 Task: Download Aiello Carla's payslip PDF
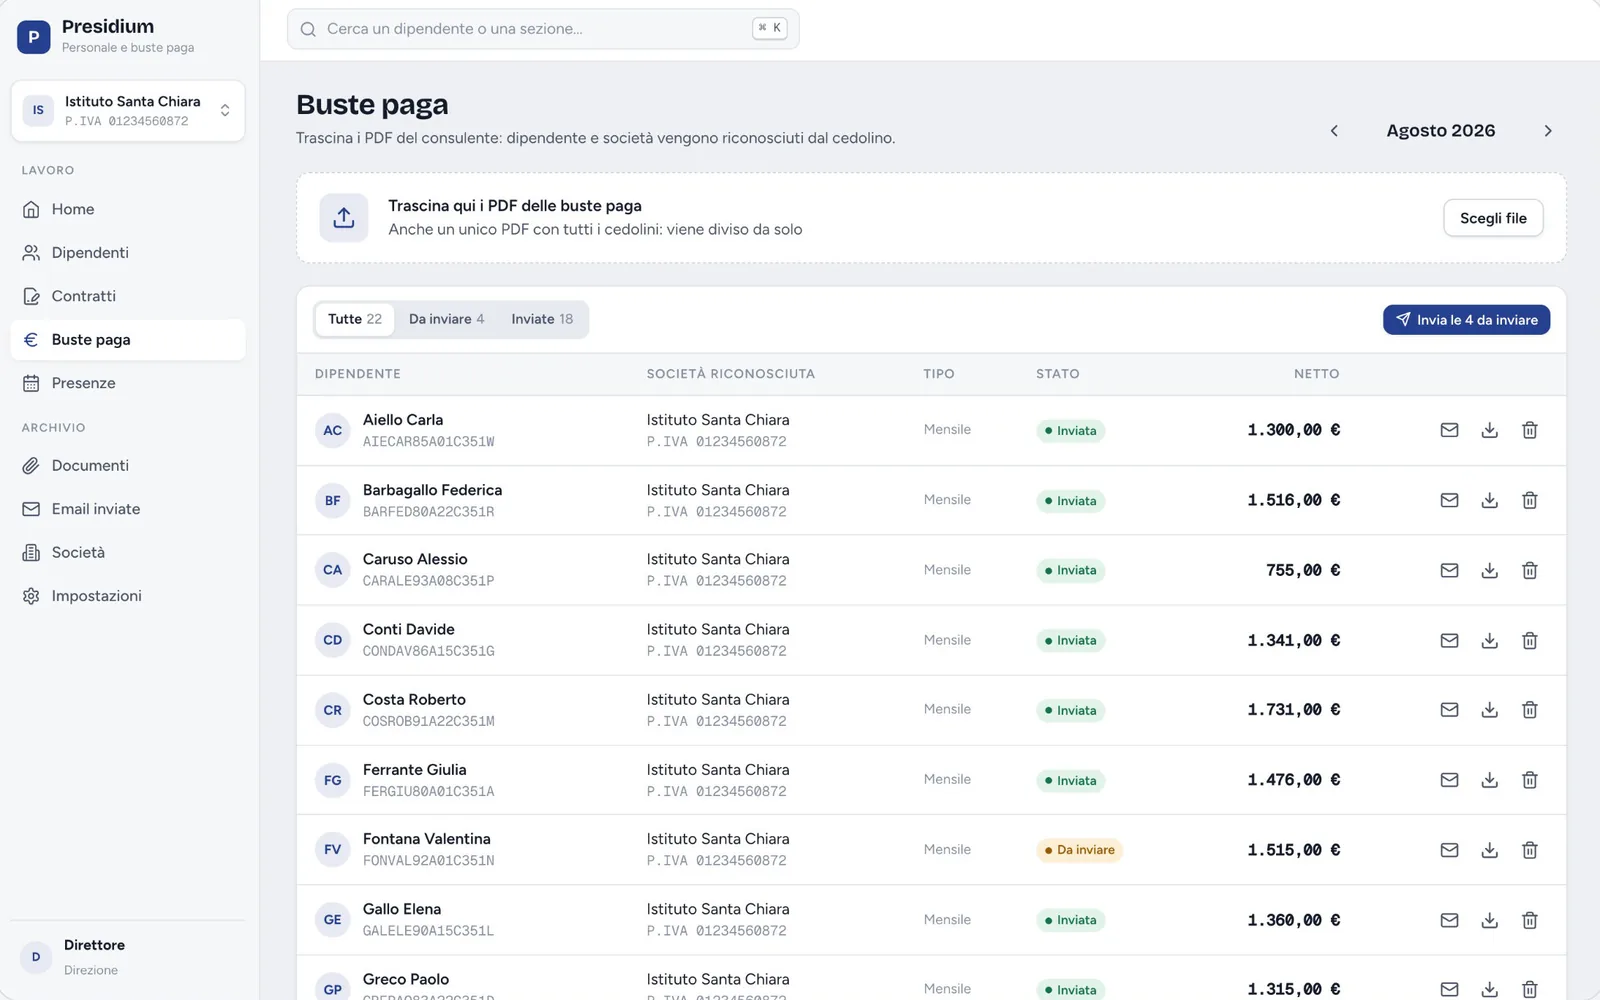[1489, 430]
